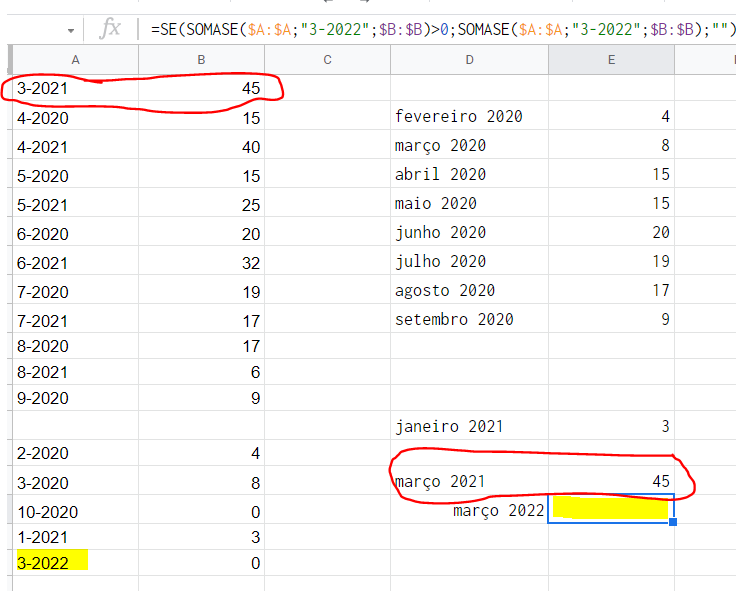Click cell agosto 2020

pos(469,290)
